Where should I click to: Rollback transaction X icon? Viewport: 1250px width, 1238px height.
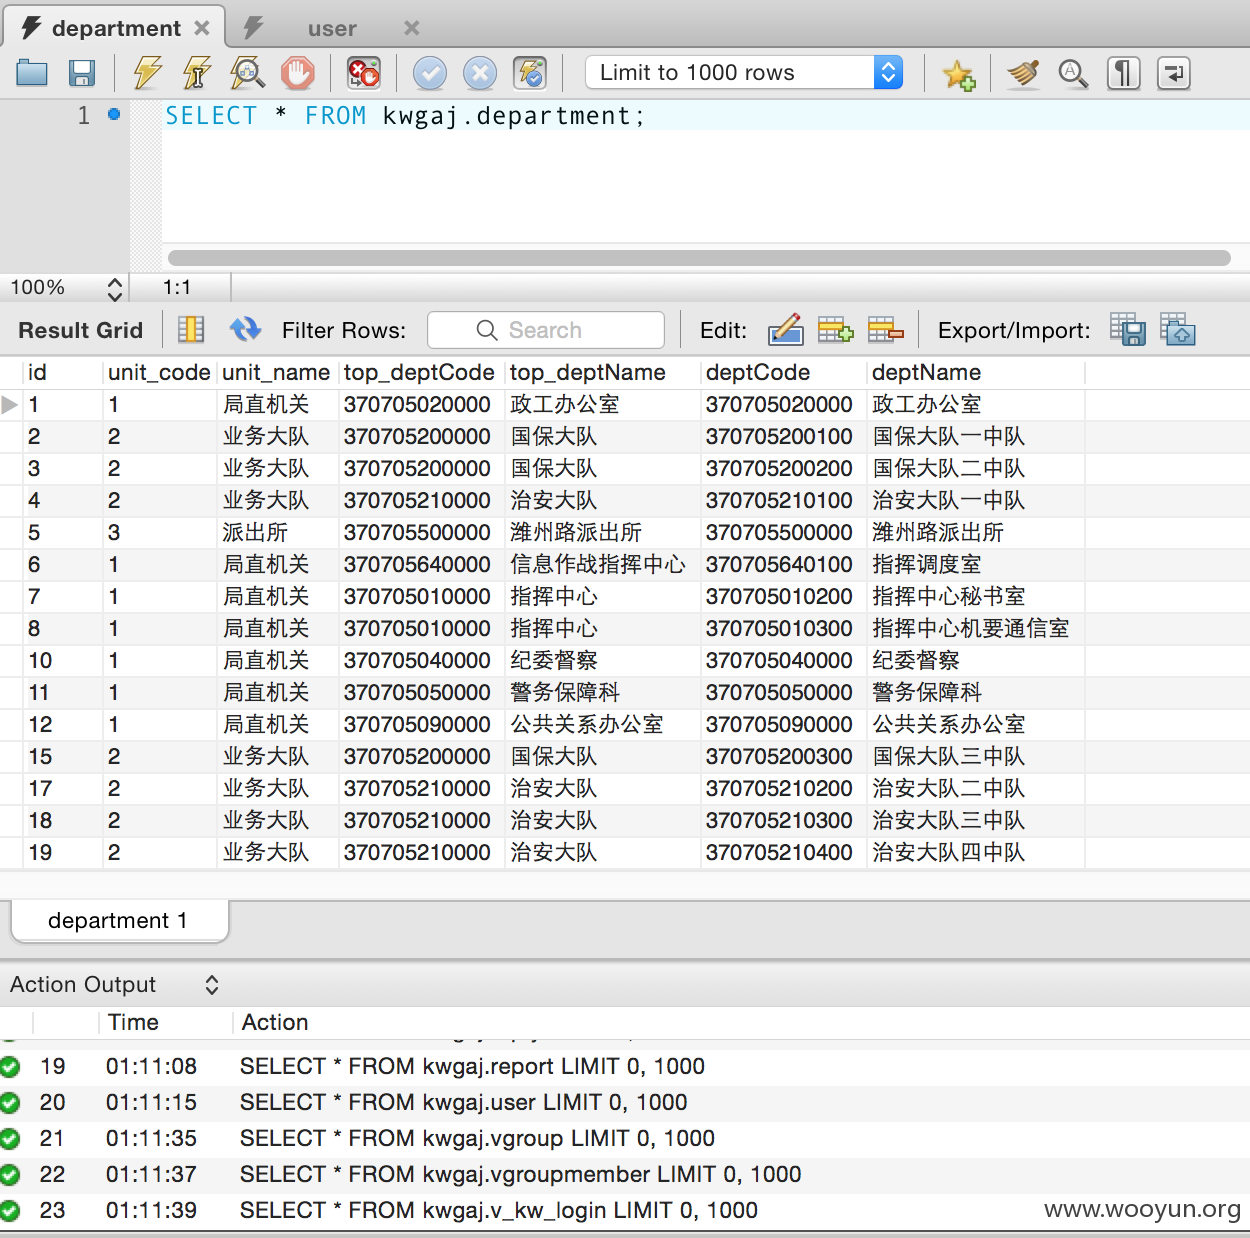(x=480, y=73)
